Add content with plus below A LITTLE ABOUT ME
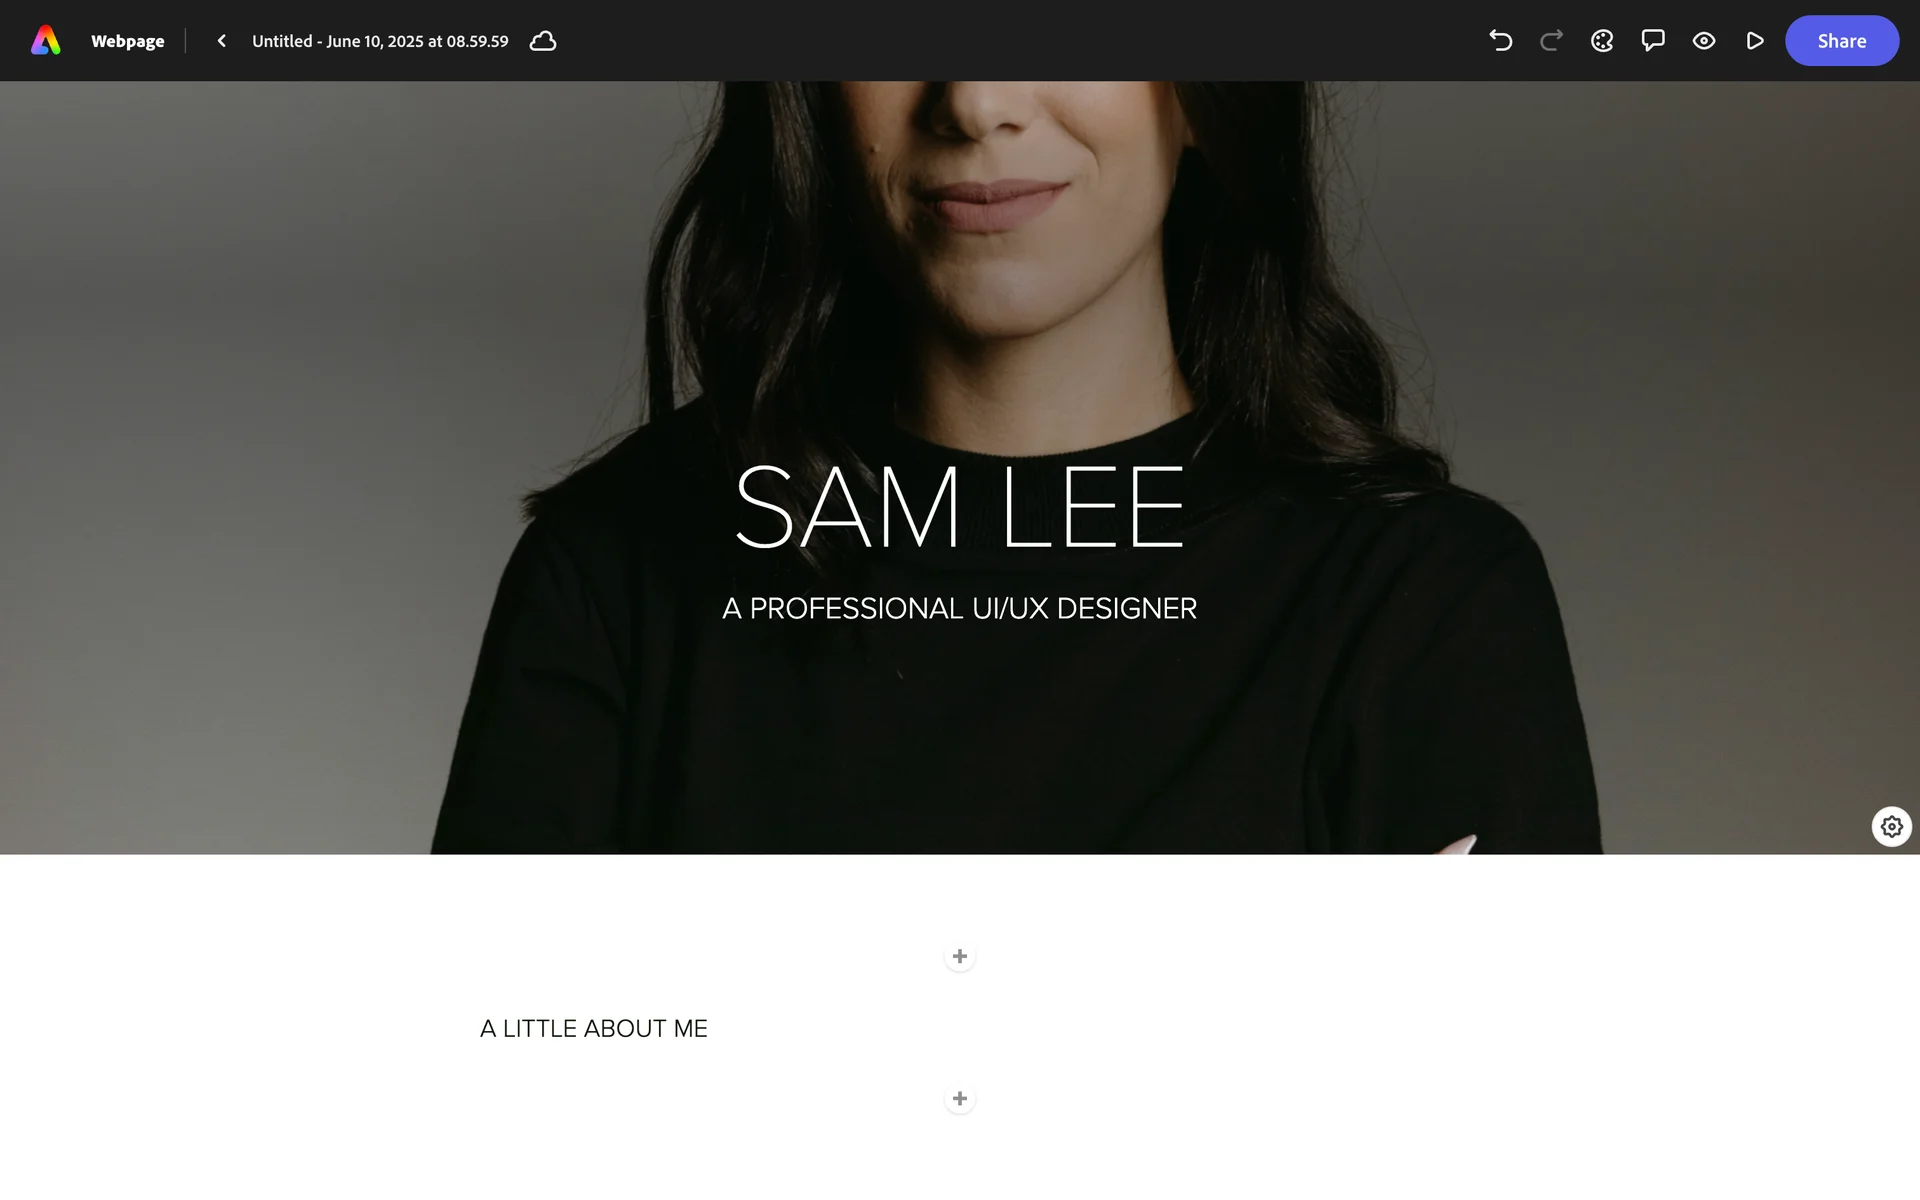This screenshot has height=1200, width=1920. tap(960, 1099)
